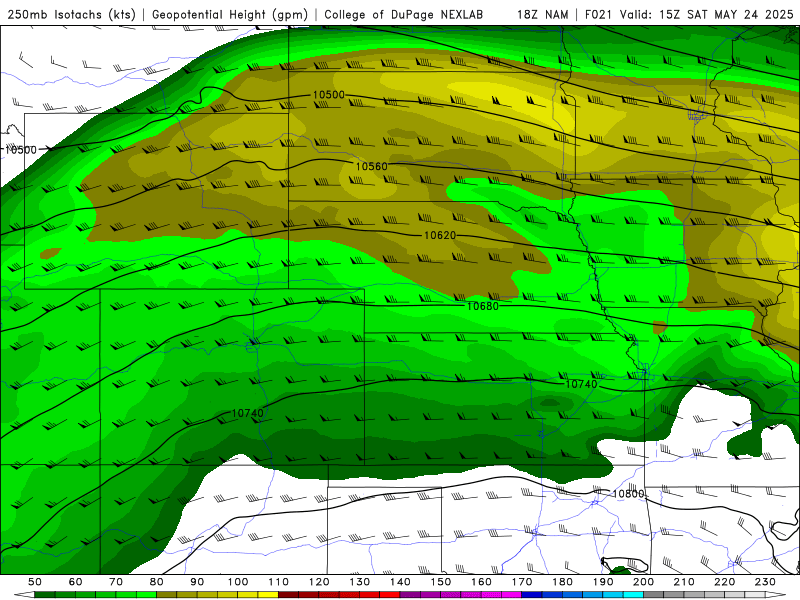Click the 150 label on the color scale
800x600 pixels.
pyautogui.click(x=441, y=582)
